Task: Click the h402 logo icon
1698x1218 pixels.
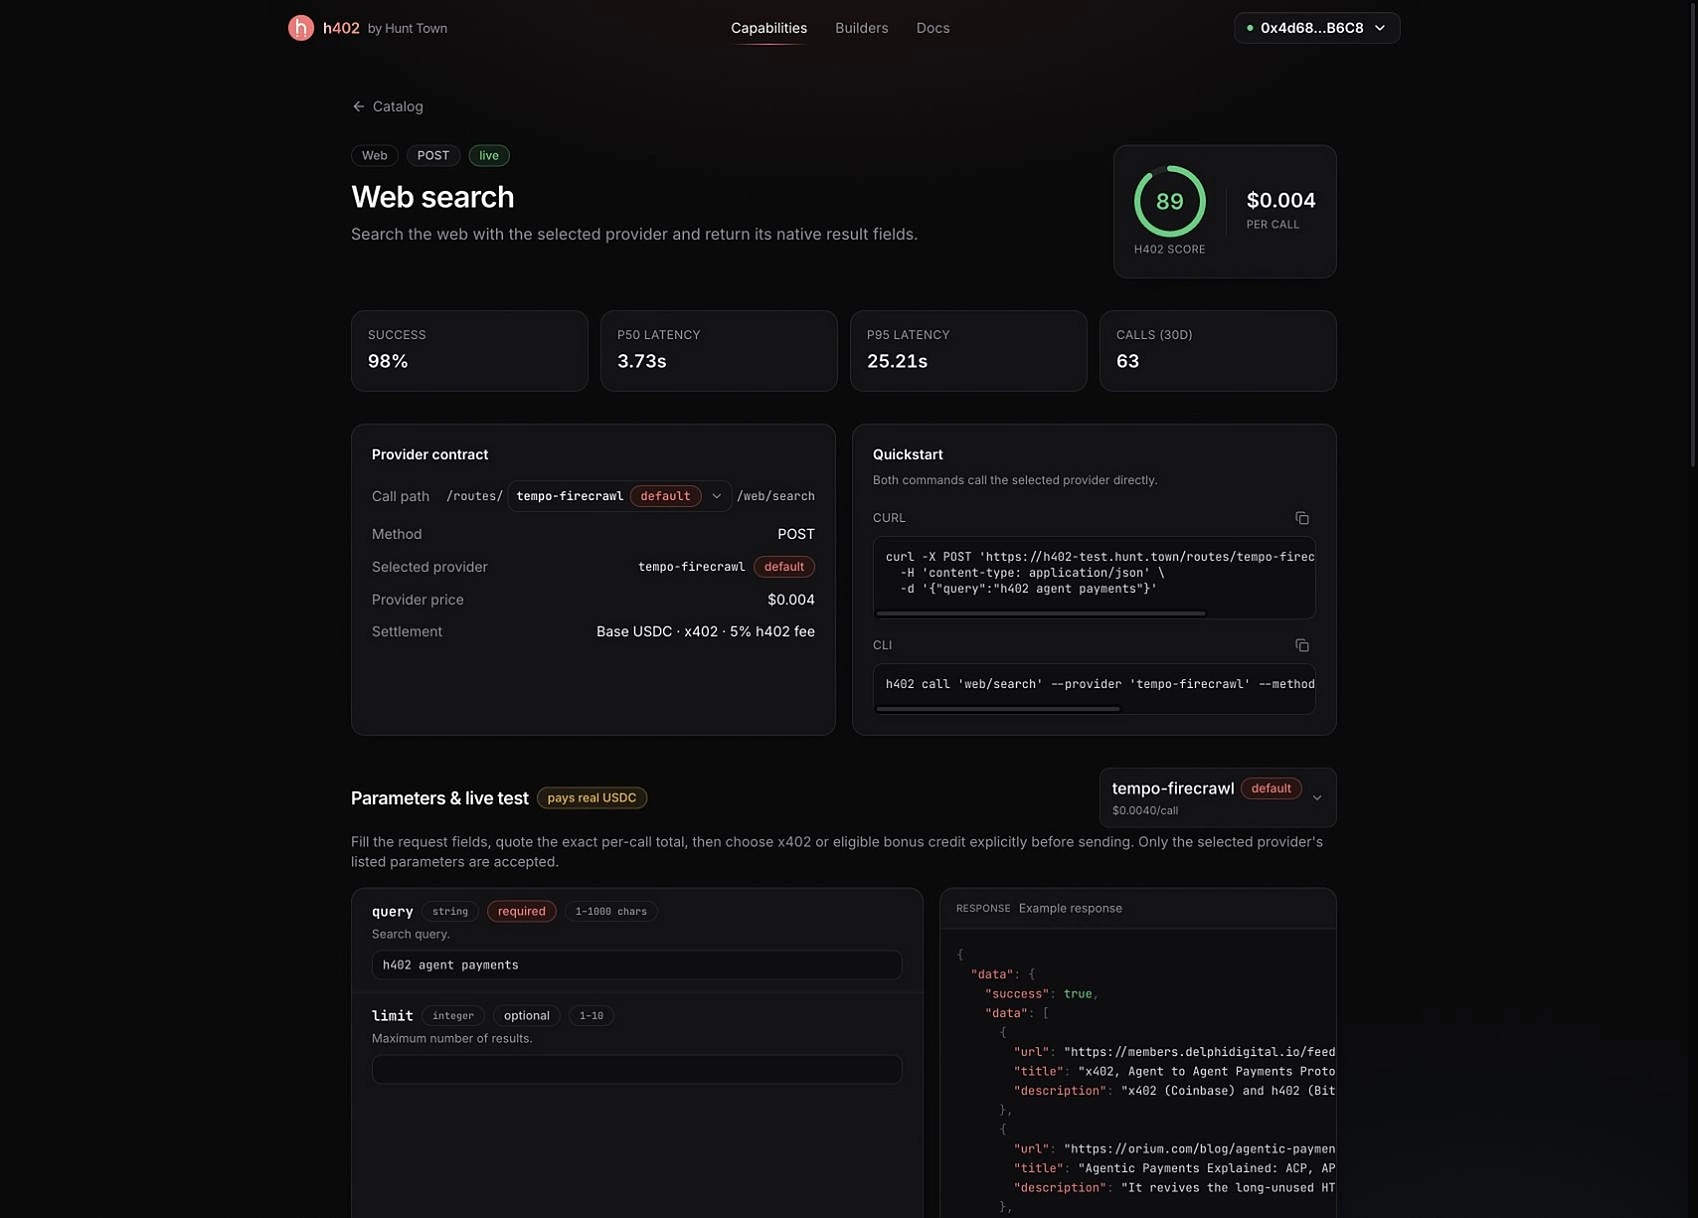Action: 301,28
